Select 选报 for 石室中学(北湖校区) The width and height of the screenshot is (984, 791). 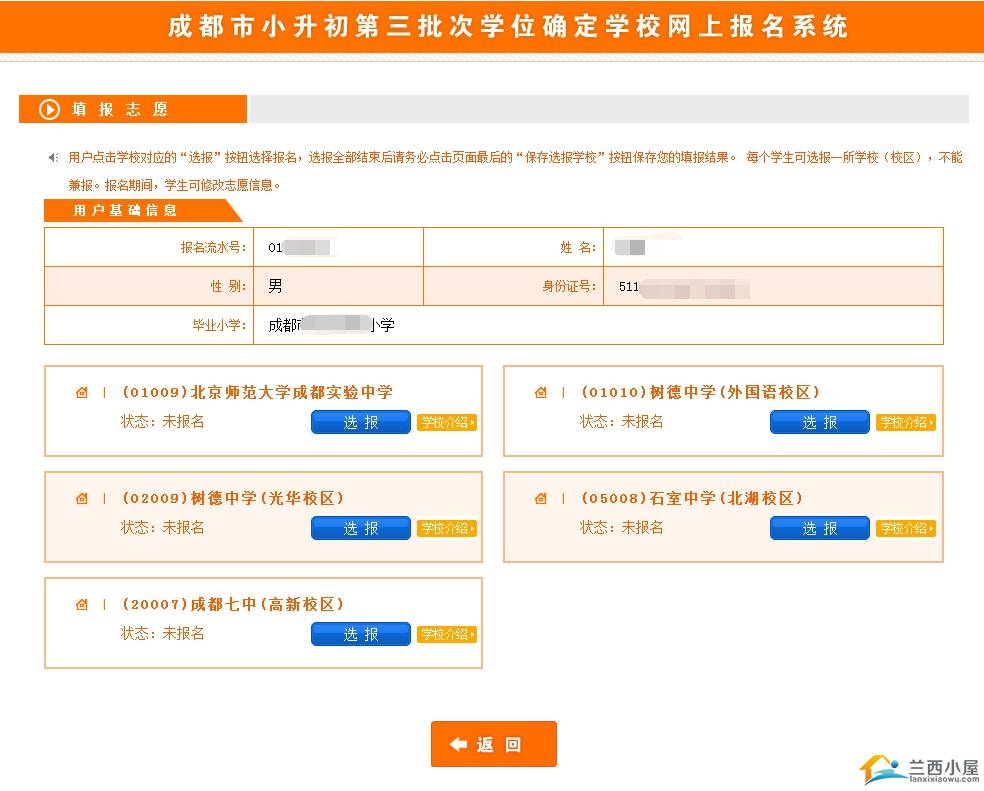tap(819, 528)
